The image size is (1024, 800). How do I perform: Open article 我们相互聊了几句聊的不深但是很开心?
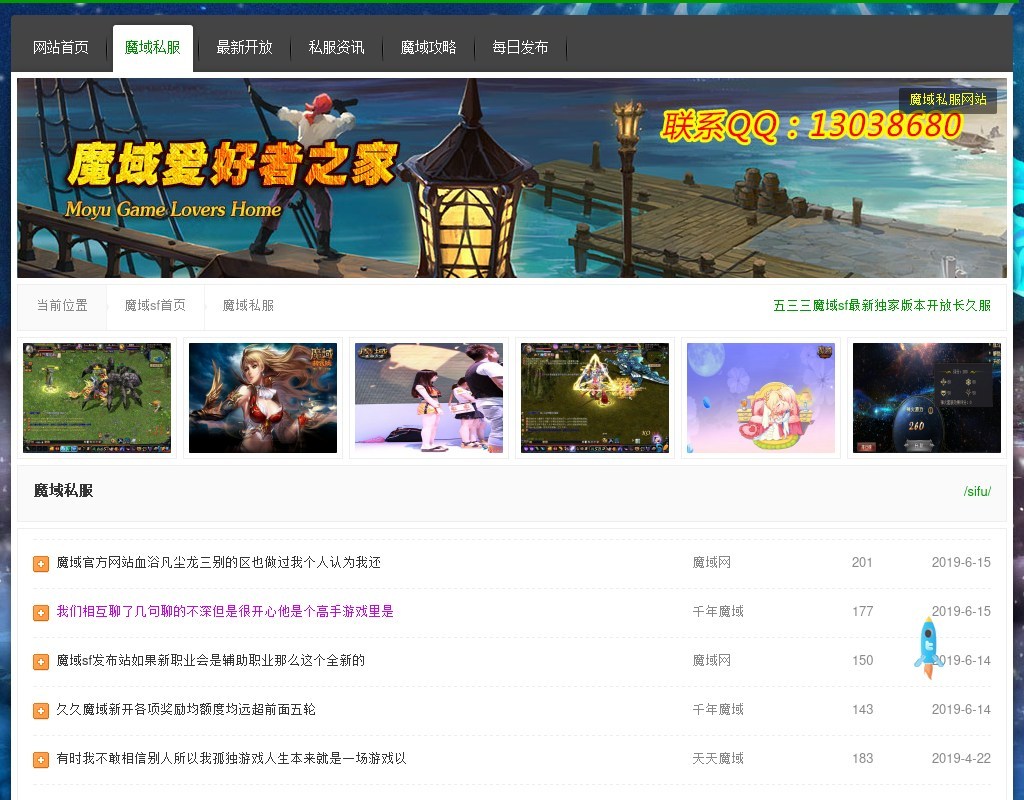click(225, 611)
